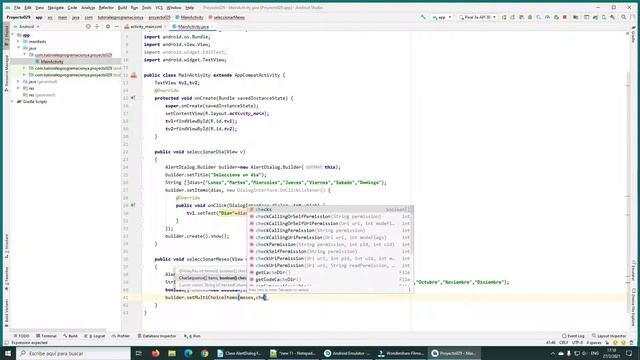Click the error gutter icon beside class MainActivity
This screenshot has height=360, width=640.
coord(133,75)
